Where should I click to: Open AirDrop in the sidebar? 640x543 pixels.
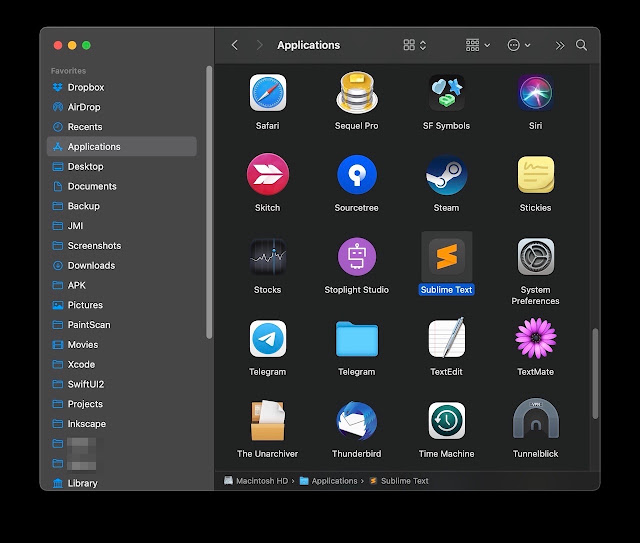tap(122, 107)
